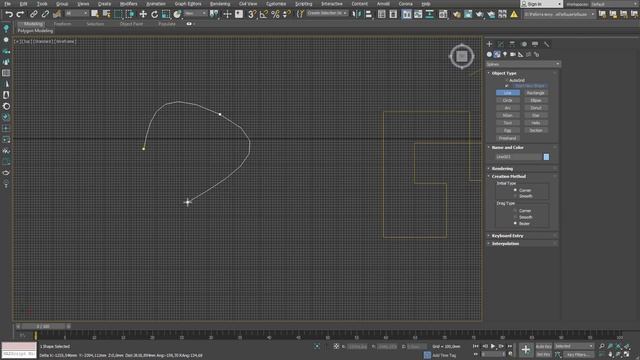Toggle the AutoGrid checkbox
This screenshot has width=640, height=360.
[507, 80]
